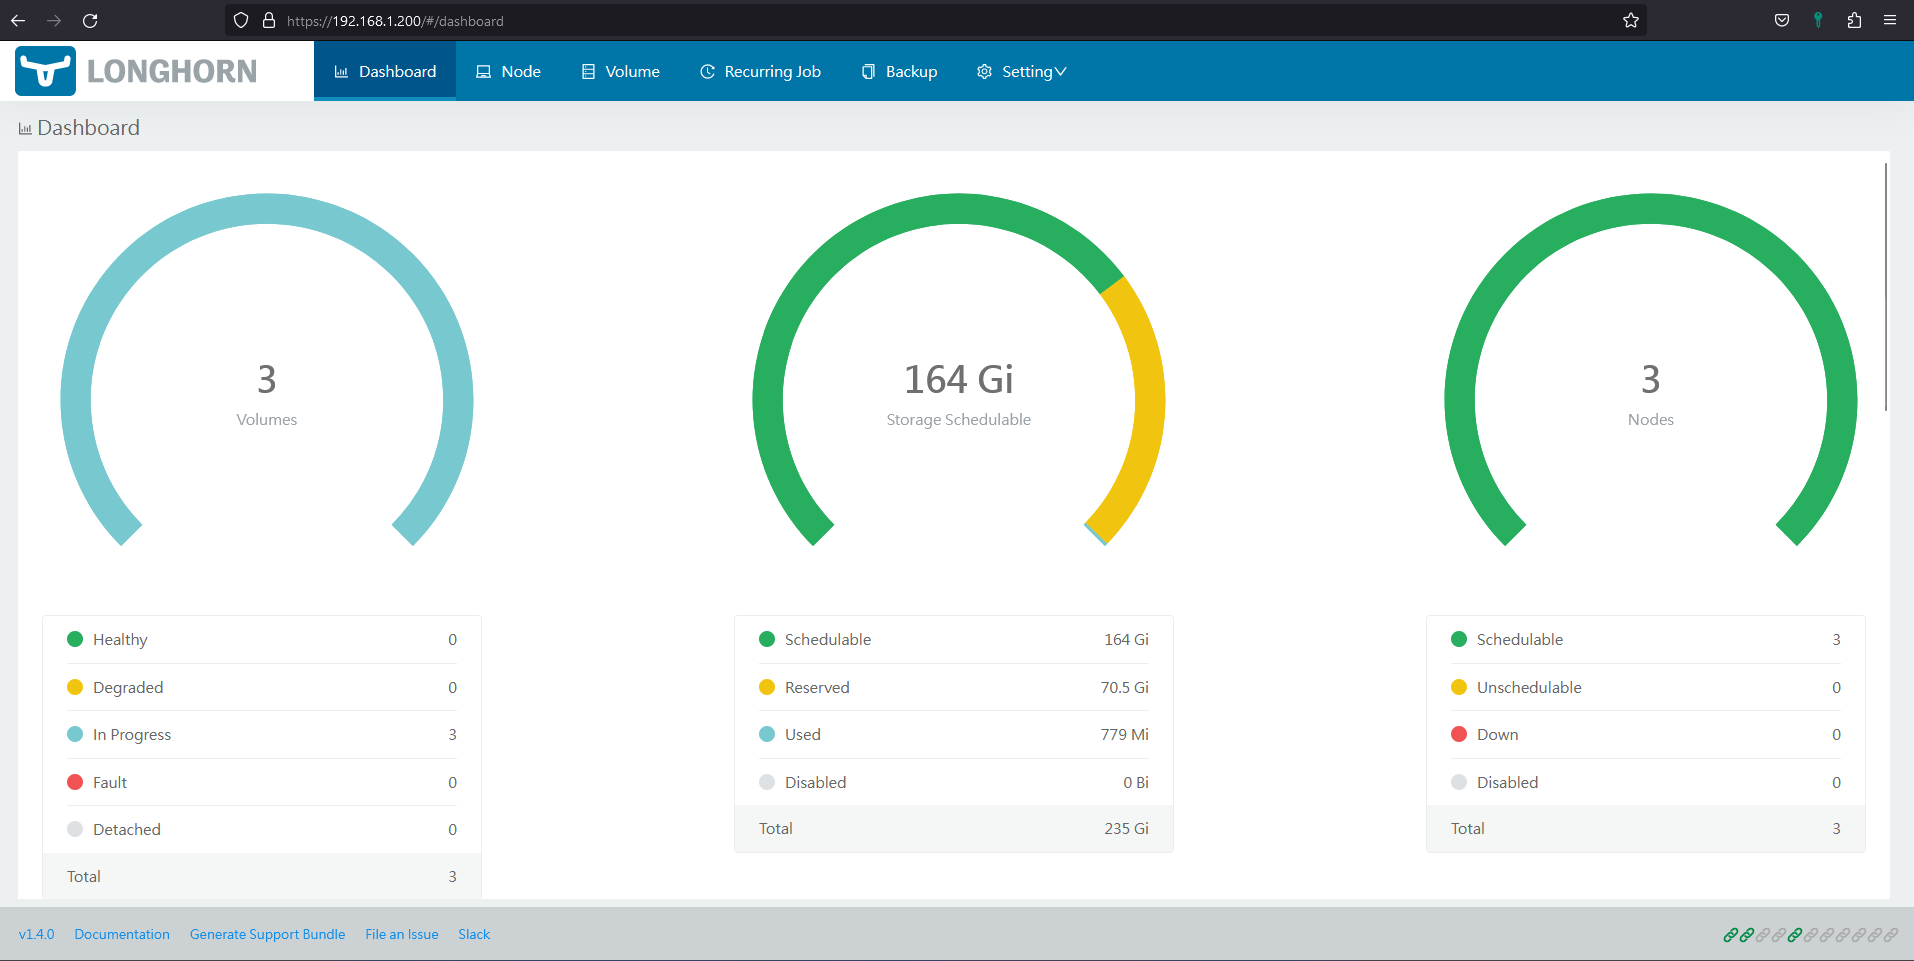Click the Disabled 0 Bi storage row
The height and width of the screenshot is (961, 1914).
click(954, 782)
